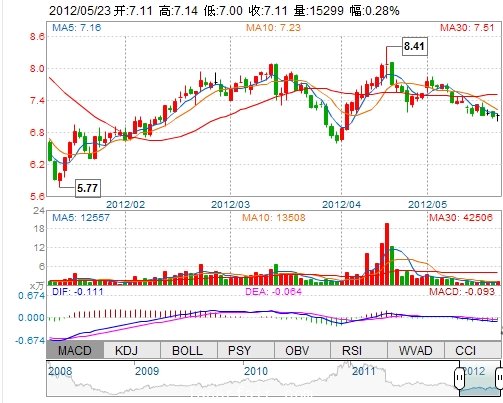
Task: Open the WVAD indicator tab
Action: tap(416, 350)
